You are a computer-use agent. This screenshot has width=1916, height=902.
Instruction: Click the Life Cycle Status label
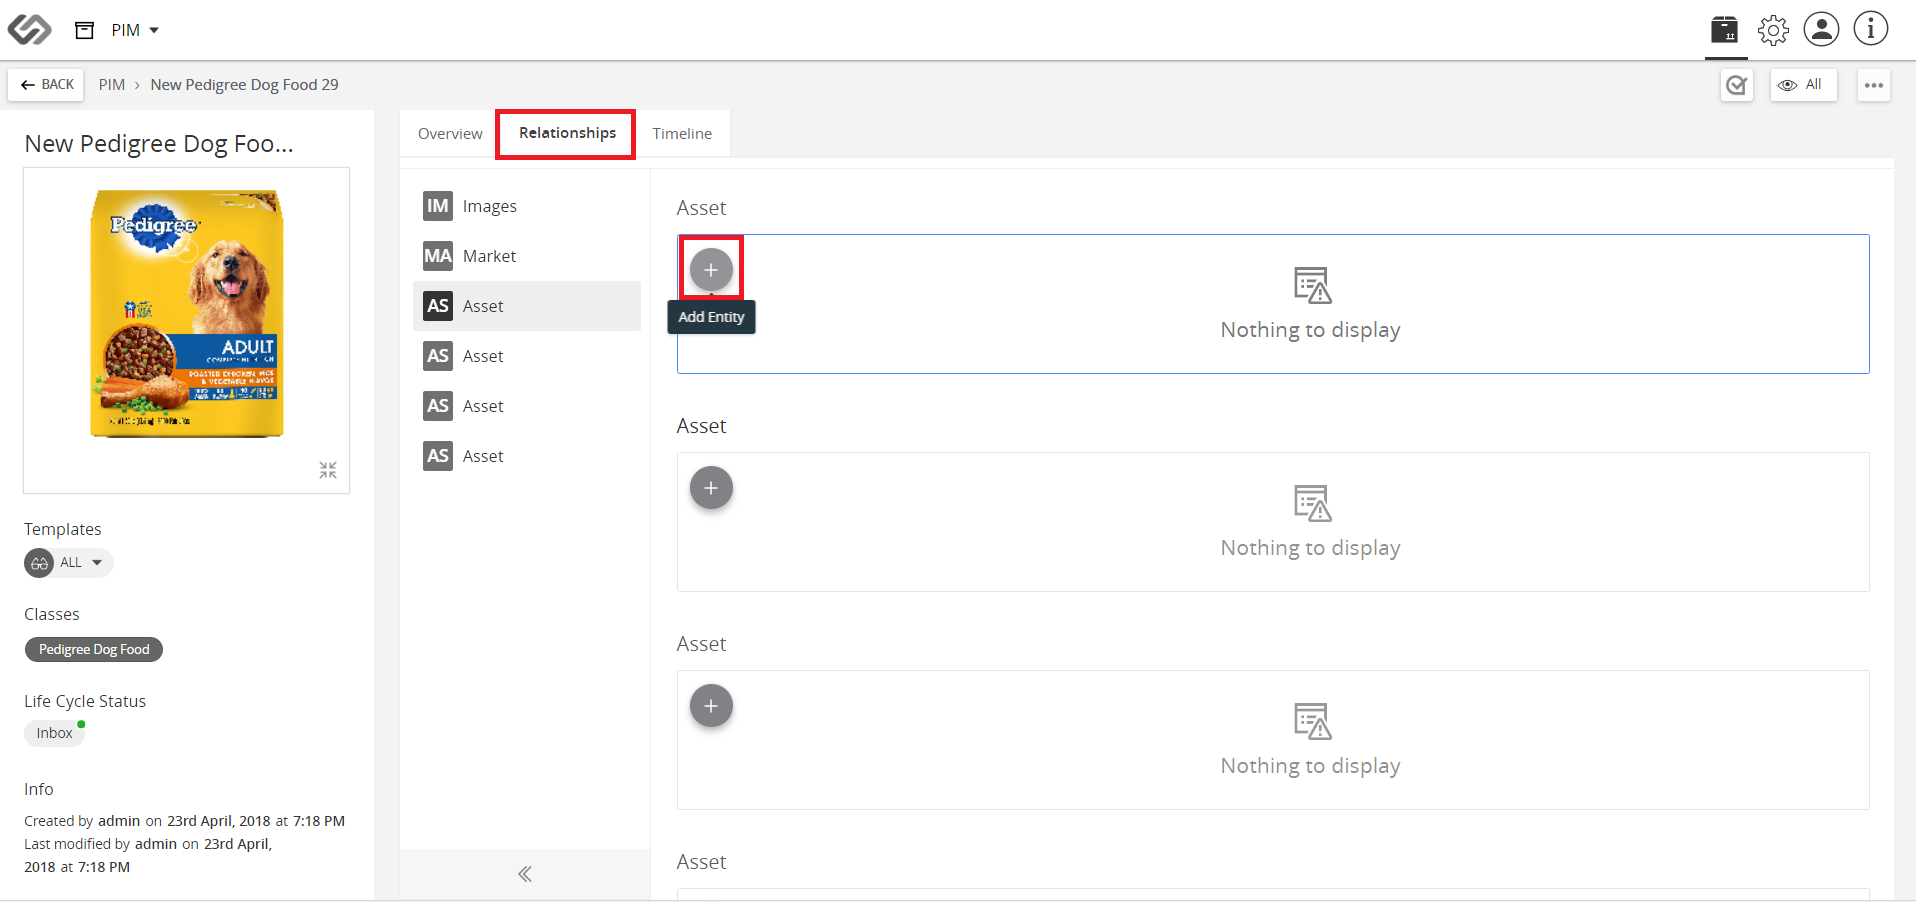85,701
